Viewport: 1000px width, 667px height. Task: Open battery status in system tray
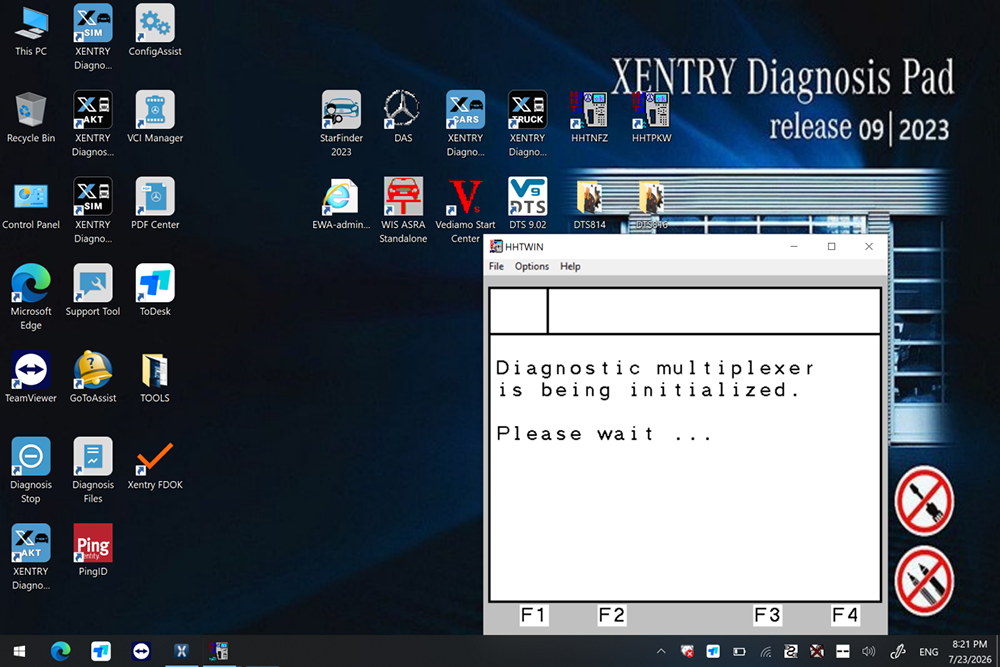point(739,651)
